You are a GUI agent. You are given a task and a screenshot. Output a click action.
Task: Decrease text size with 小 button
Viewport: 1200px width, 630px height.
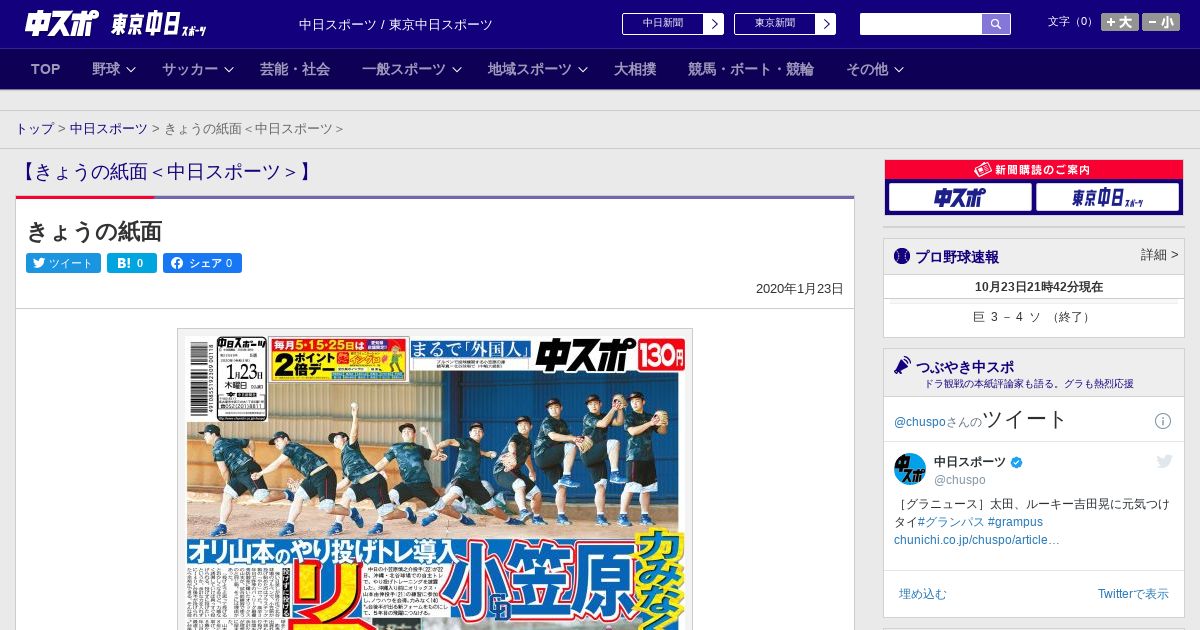point(1161,22)
